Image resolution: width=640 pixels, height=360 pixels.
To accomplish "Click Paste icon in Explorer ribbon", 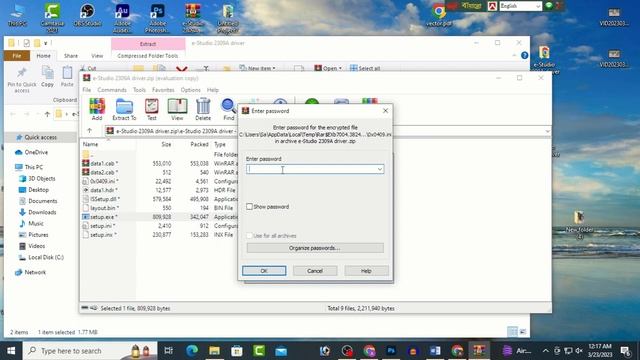I will tap(67, 76).
